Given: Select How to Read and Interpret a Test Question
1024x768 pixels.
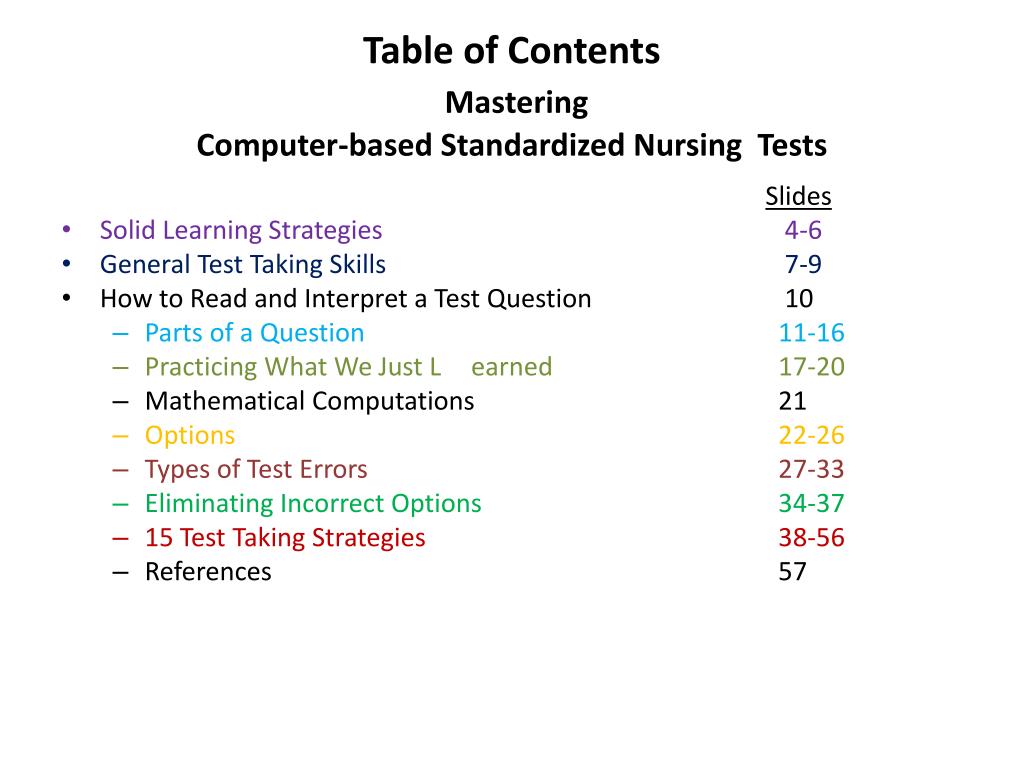Looking at the screenshot, I should [x=345, y=299].
